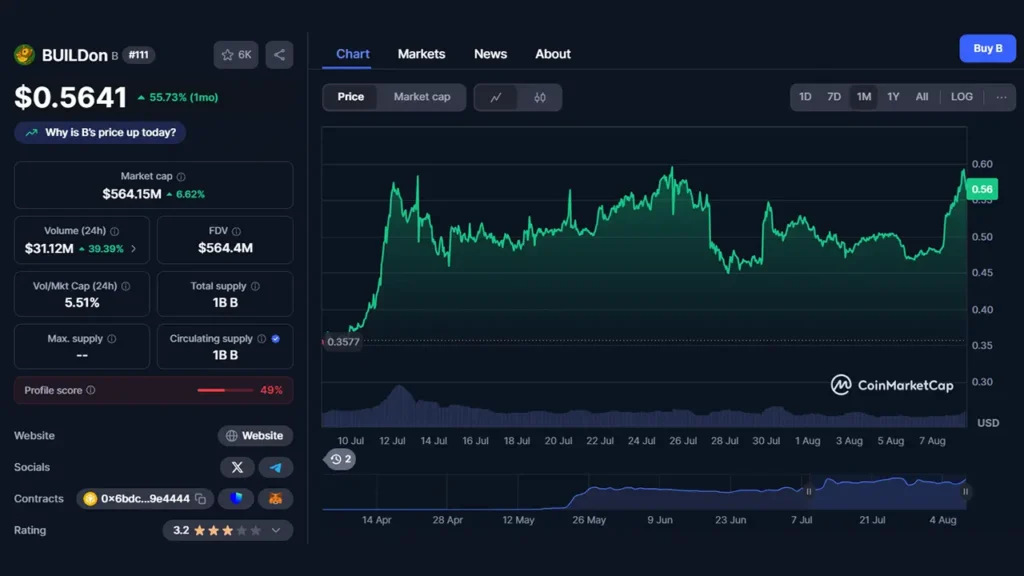1024x576 pixels.
Task: Click the Volume (24h) info icon
Action: click(115, 231)
